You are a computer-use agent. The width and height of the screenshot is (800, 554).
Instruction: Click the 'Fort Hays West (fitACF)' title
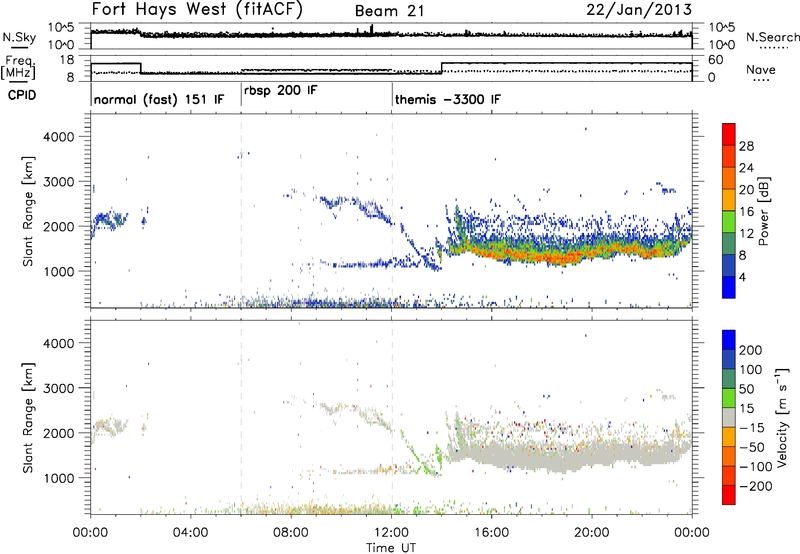pos(197,10)
